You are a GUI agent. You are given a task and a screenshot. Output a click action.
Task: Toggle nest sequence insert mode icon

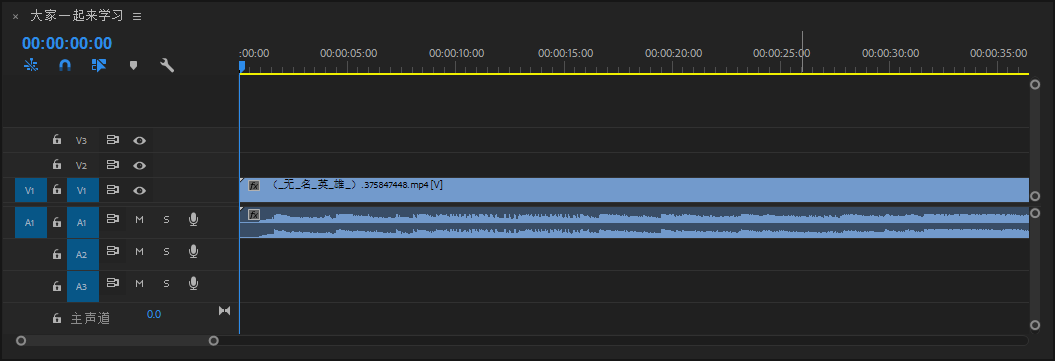[31, 65]
